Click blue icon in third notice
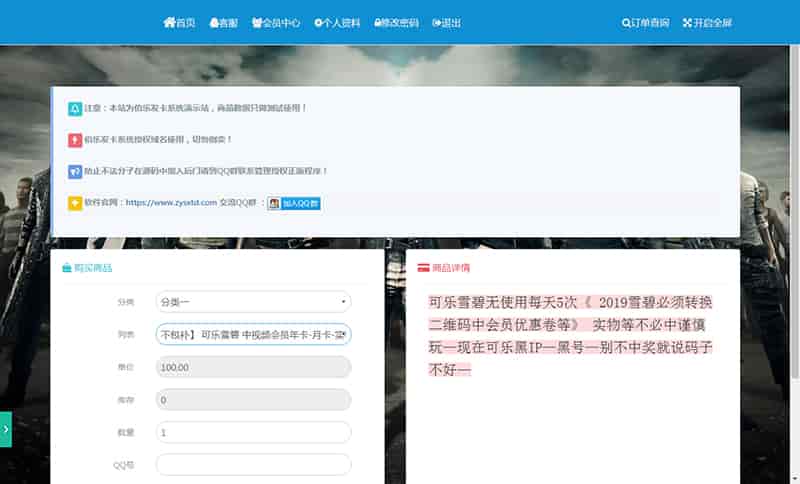The image size is (800, 484). (x=75, y=171)
